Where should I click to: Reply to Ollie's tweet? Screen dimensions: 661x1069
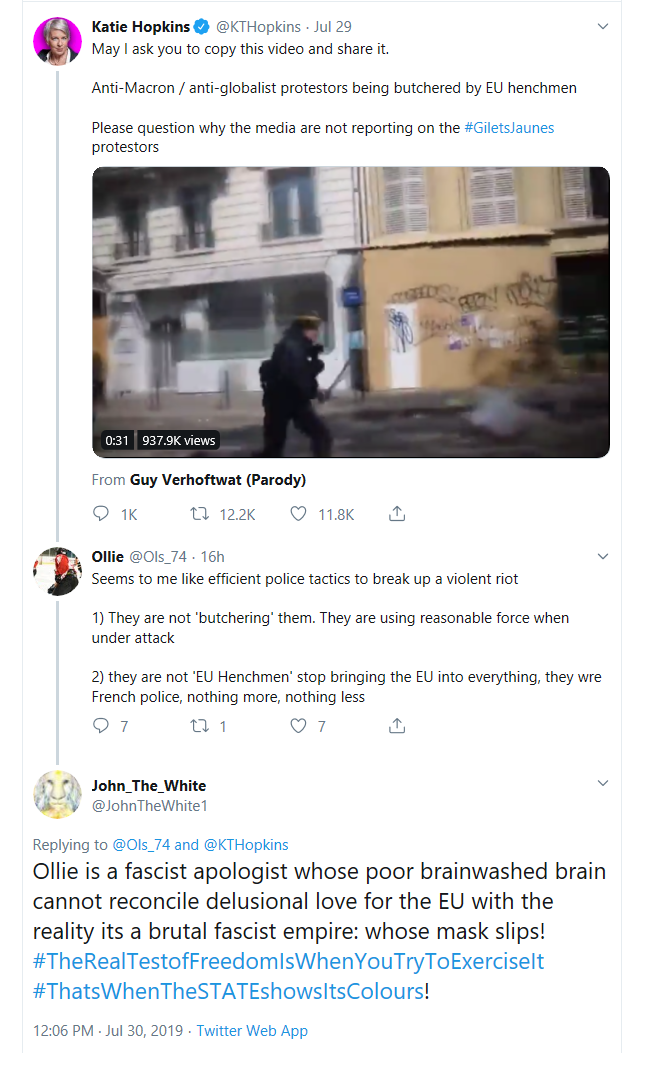click(x=101, y=725)
